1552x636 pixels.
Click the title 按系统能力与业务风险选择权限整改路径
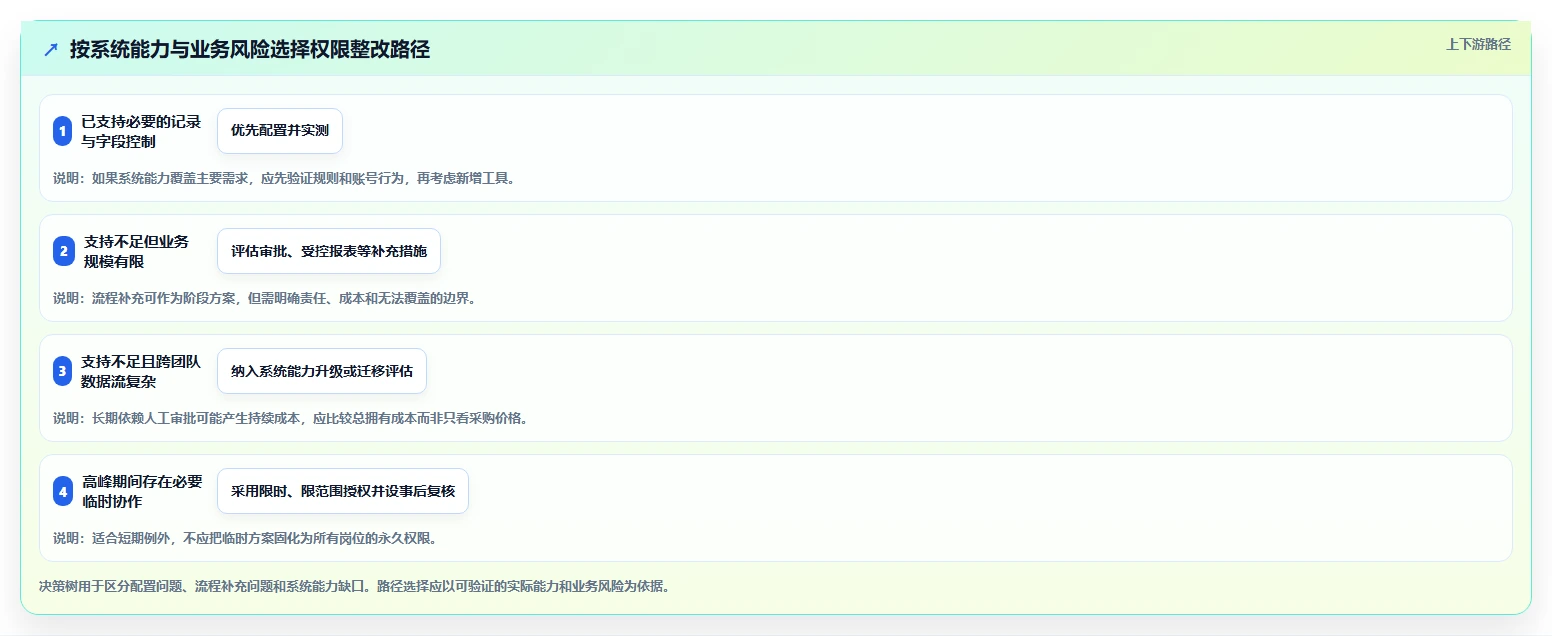[250, 49]
